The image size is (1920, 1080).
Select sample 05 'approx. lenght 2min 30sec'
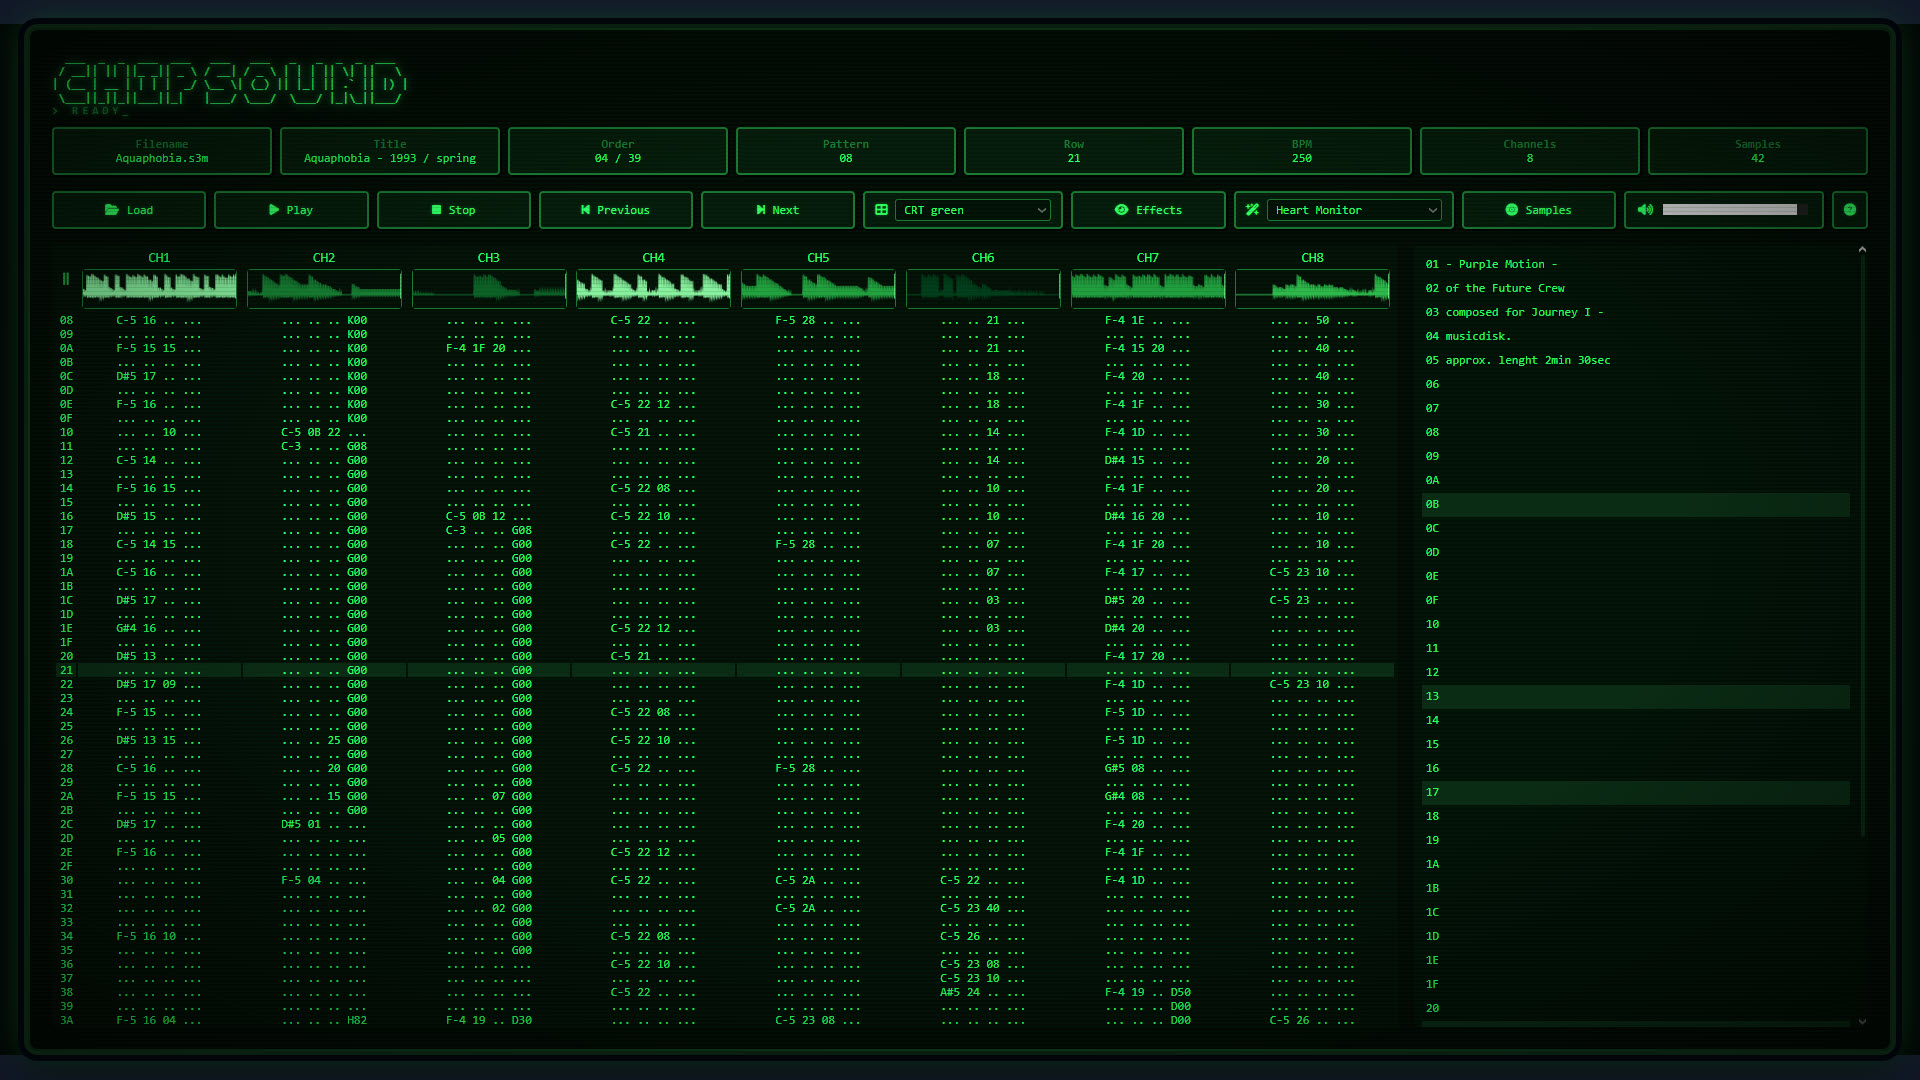[x=1636, y=360]
